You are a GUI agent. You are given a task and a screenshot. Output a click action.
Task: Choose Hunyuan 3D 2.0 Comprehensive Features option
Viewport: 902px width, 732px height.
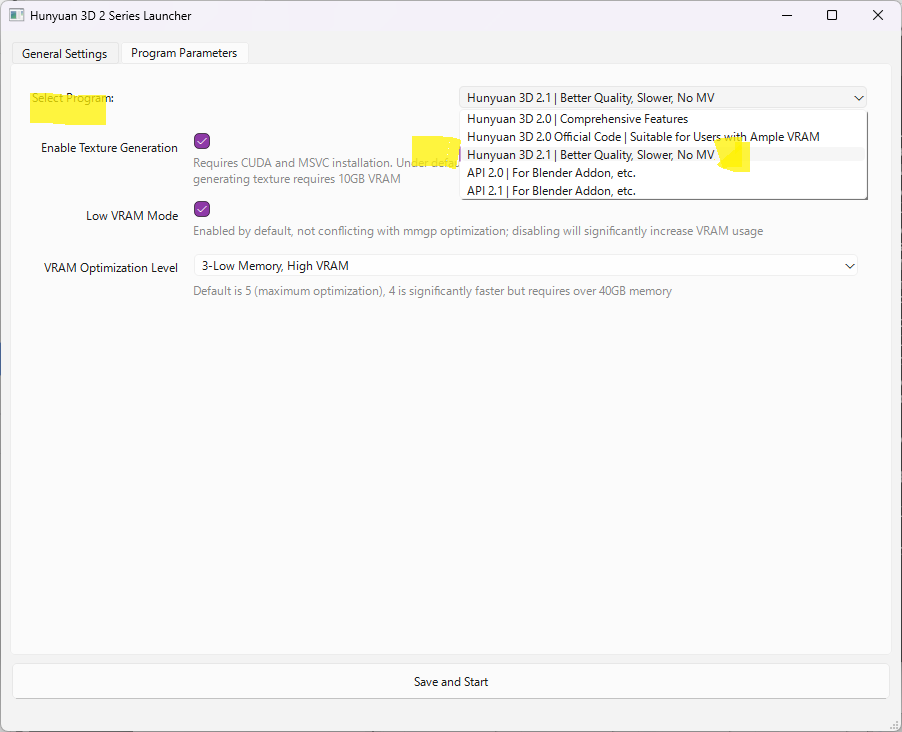coord(577,119)
